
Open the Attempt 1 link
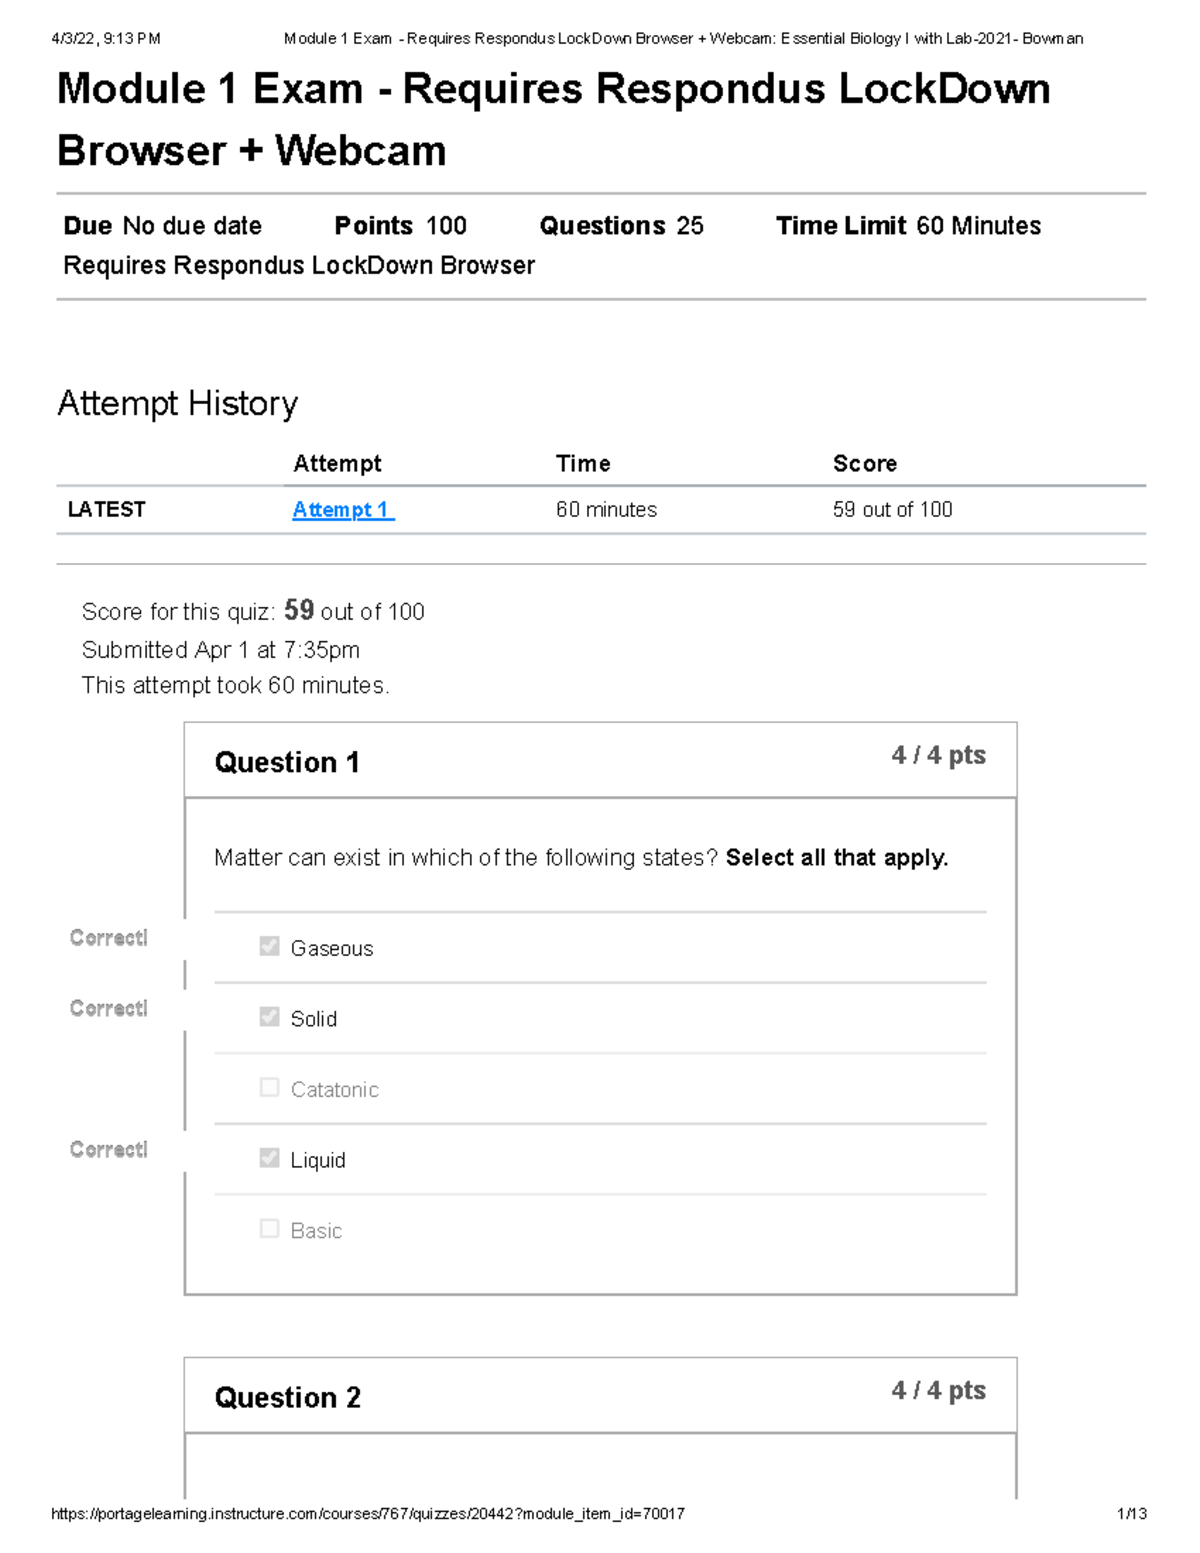coord(342,510)
